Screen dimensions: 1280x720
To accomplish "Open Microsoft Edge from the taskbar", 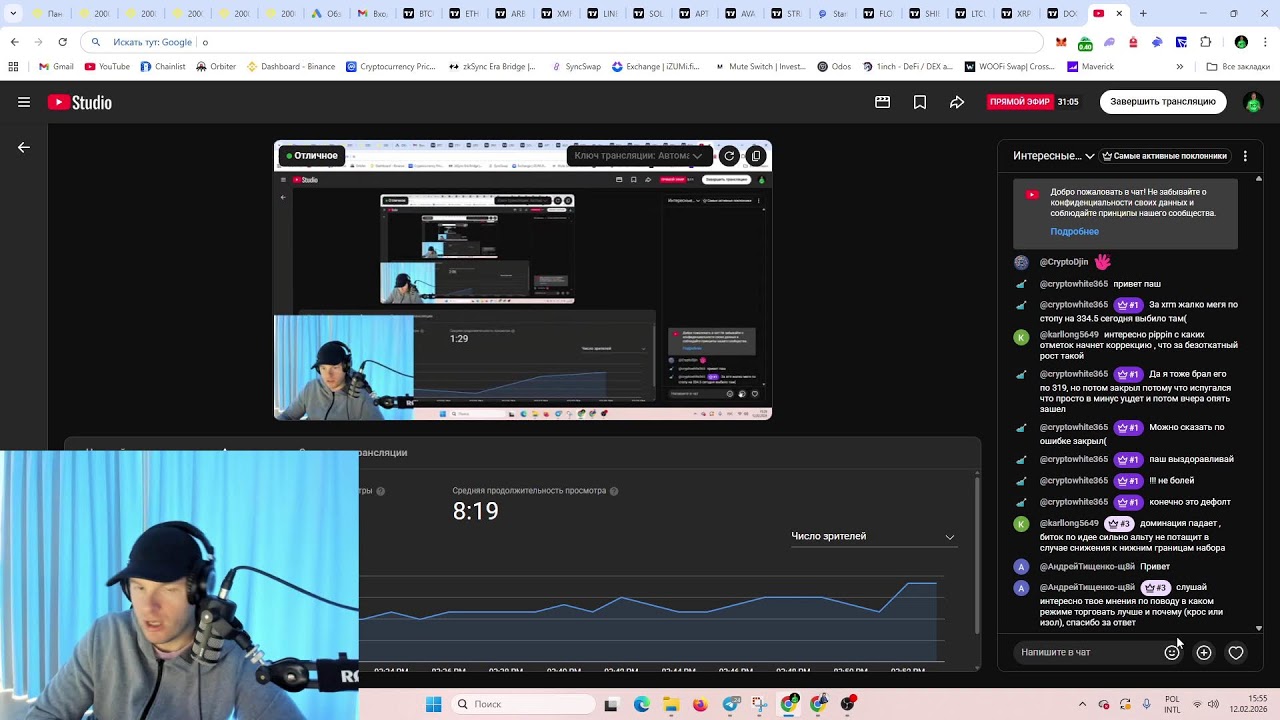I will pos(641,704).
